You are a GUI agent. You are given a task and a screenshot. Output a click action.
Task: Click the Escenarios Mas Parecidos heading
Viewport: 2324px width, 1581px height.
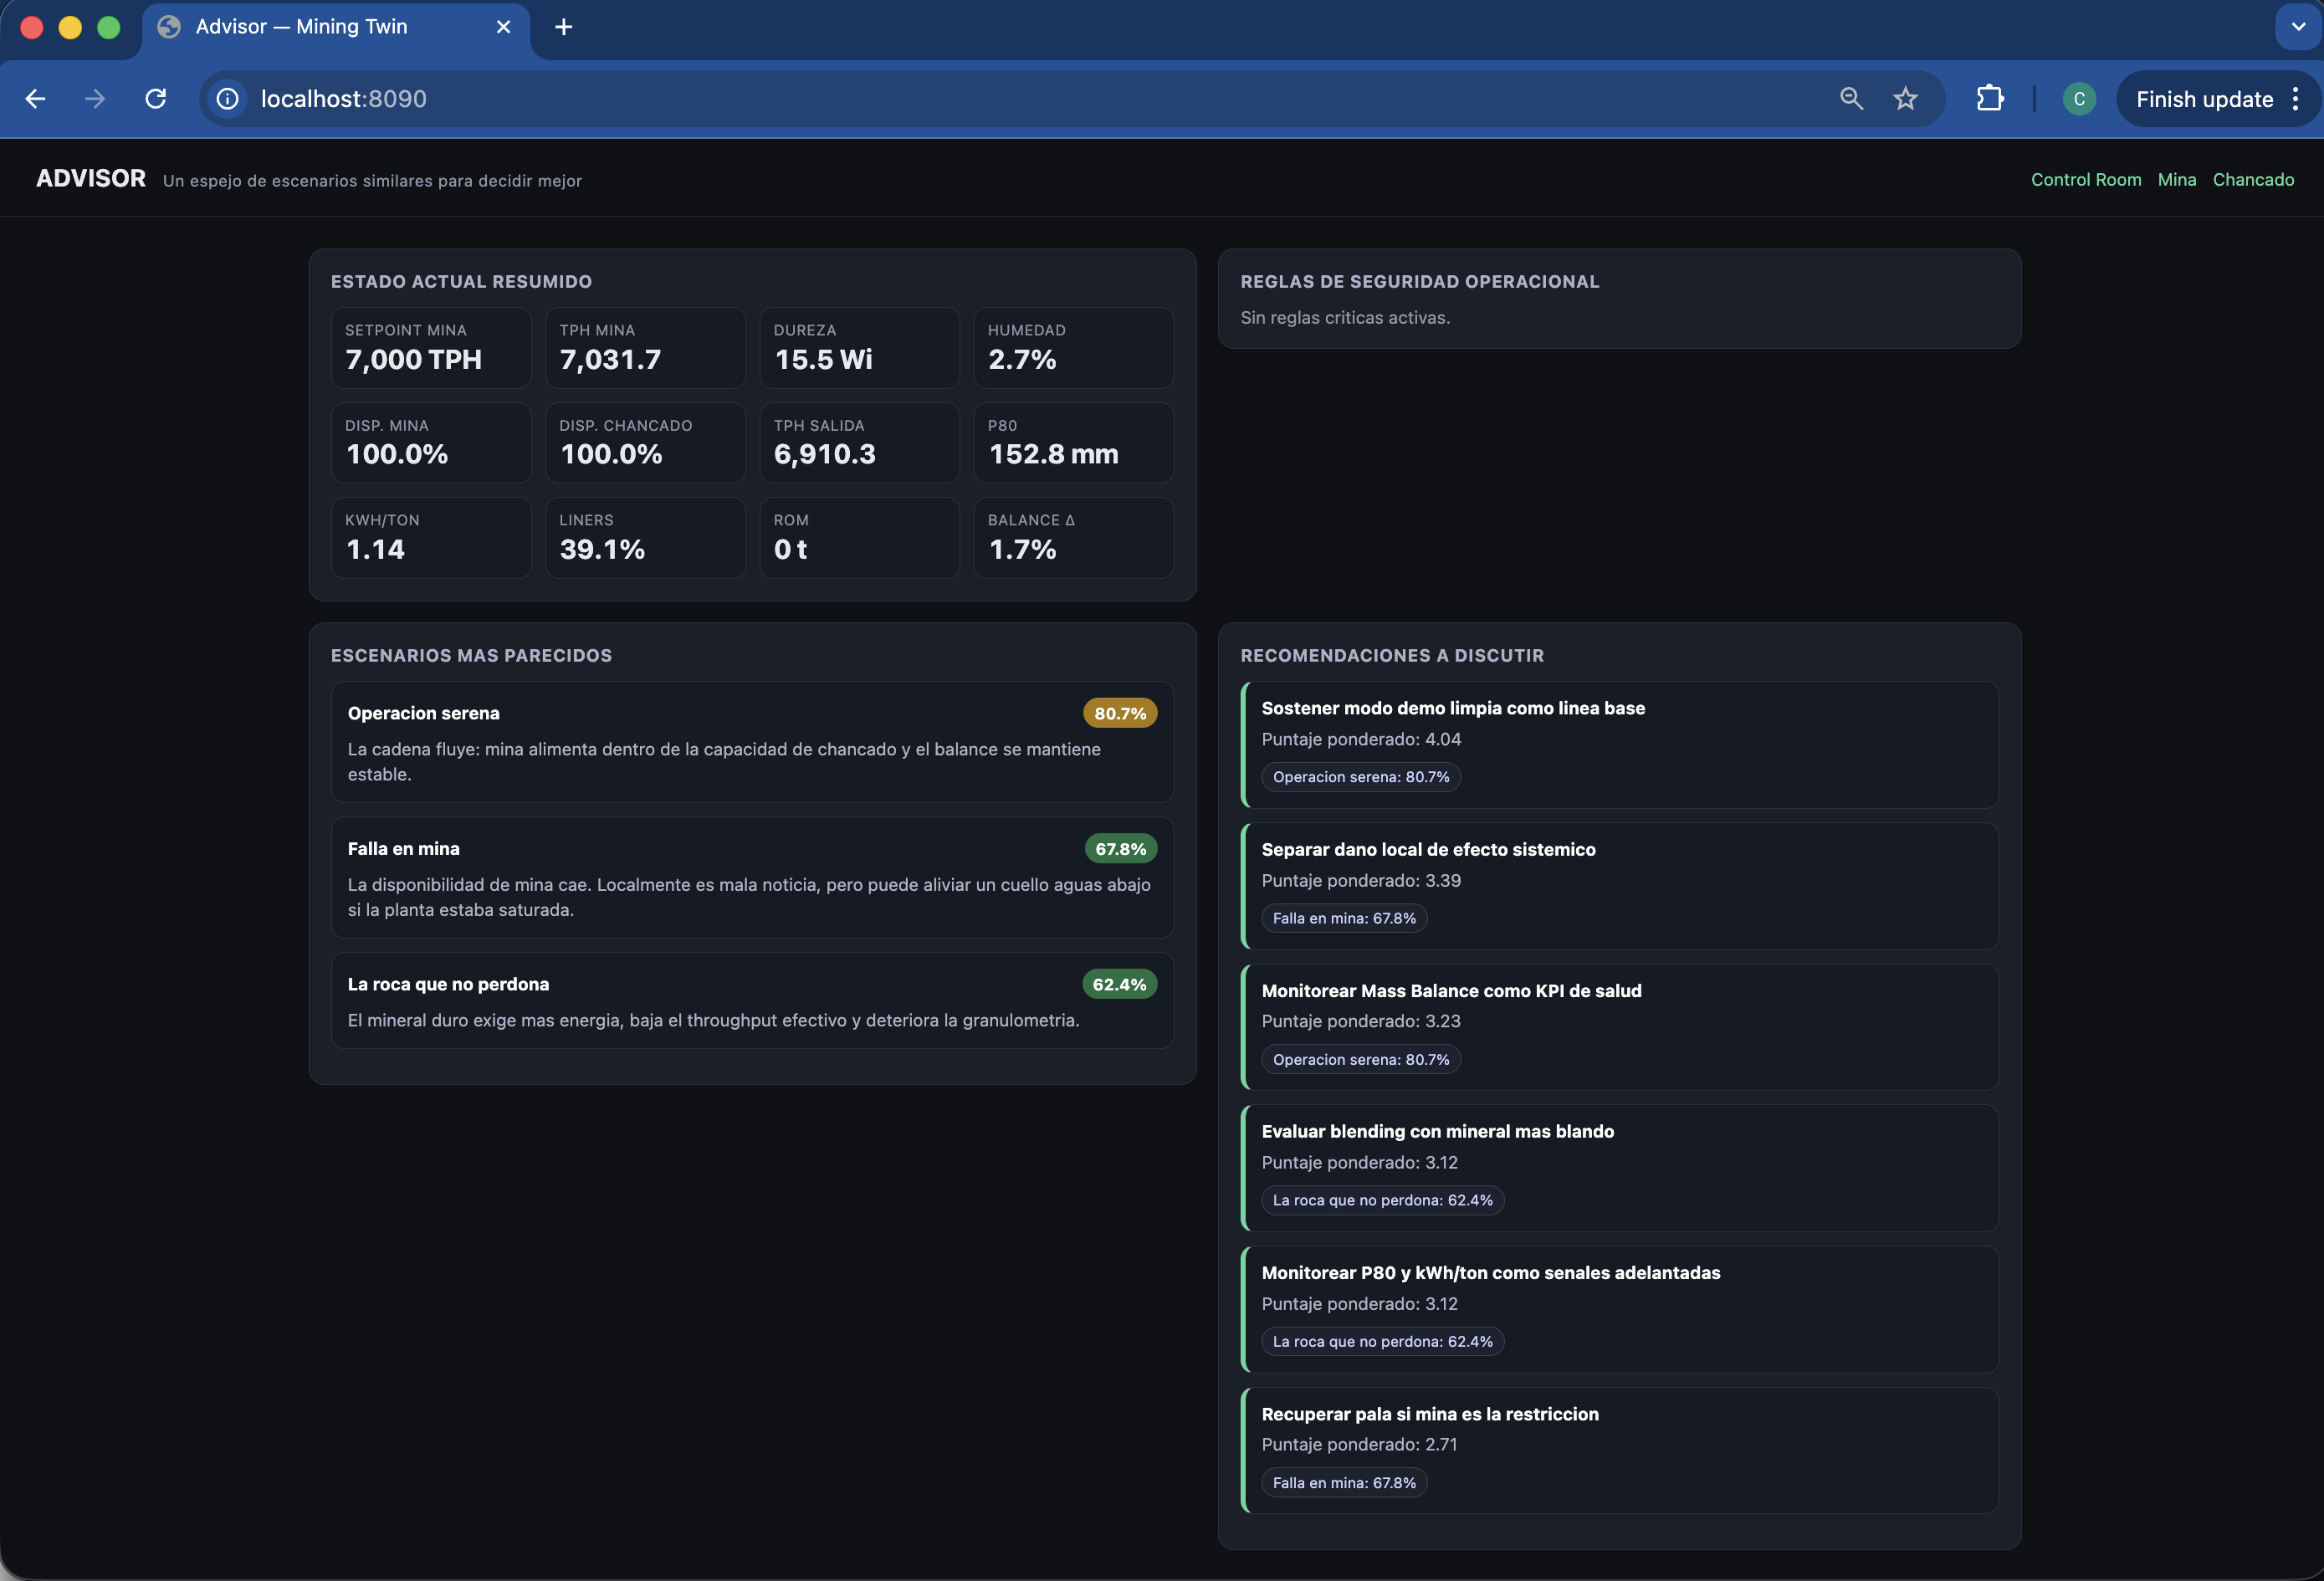471,655
